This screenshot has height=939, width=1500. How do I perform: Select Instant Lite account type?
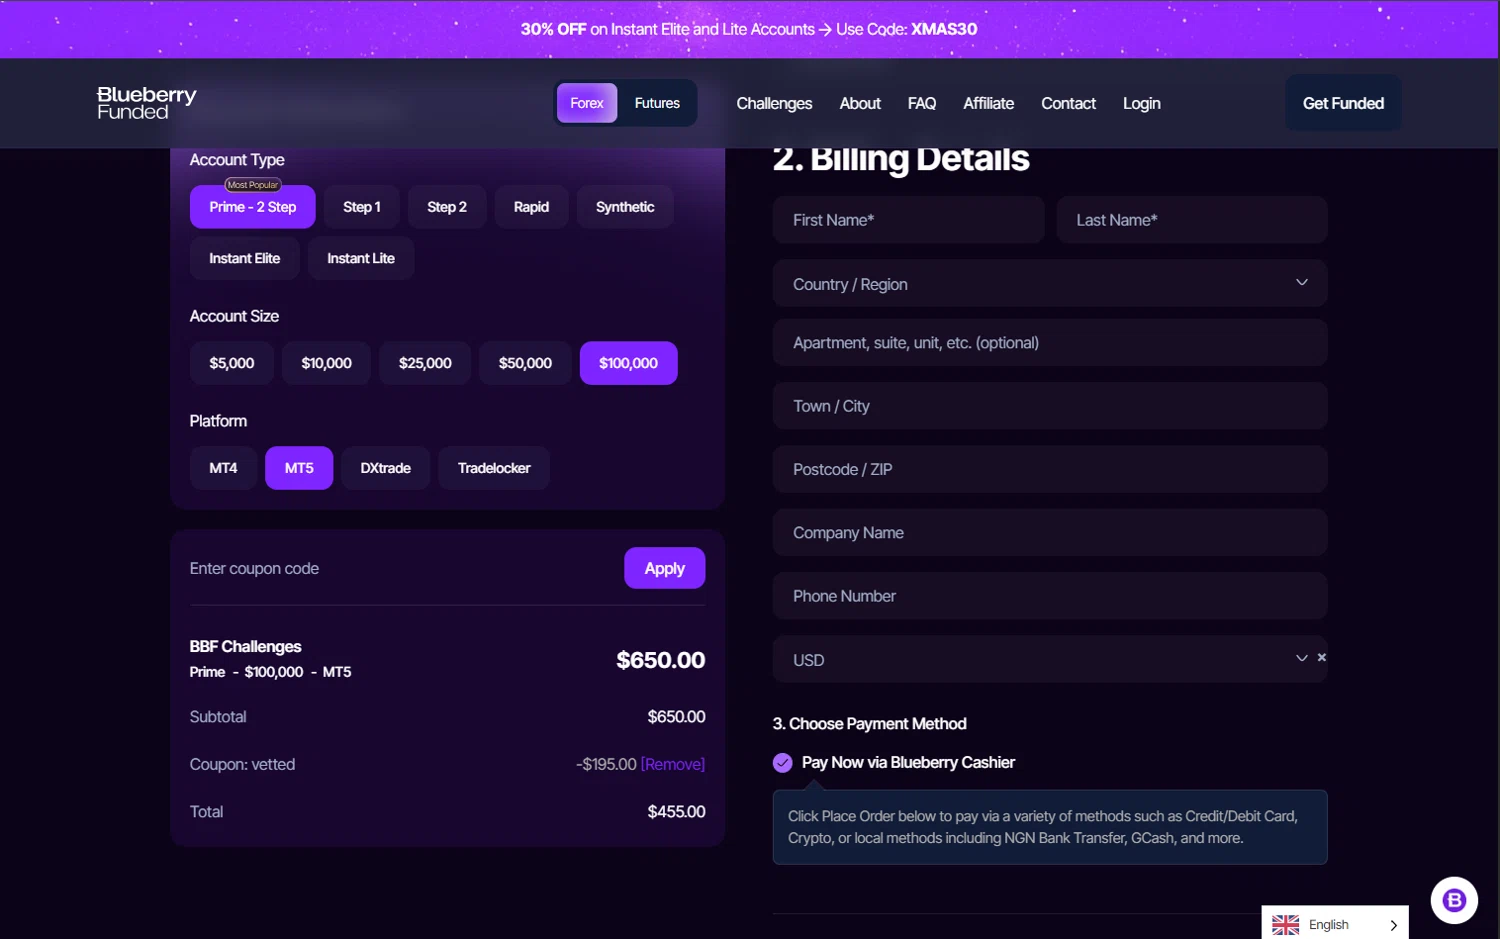pyautogui.click(x=361, y=258)
